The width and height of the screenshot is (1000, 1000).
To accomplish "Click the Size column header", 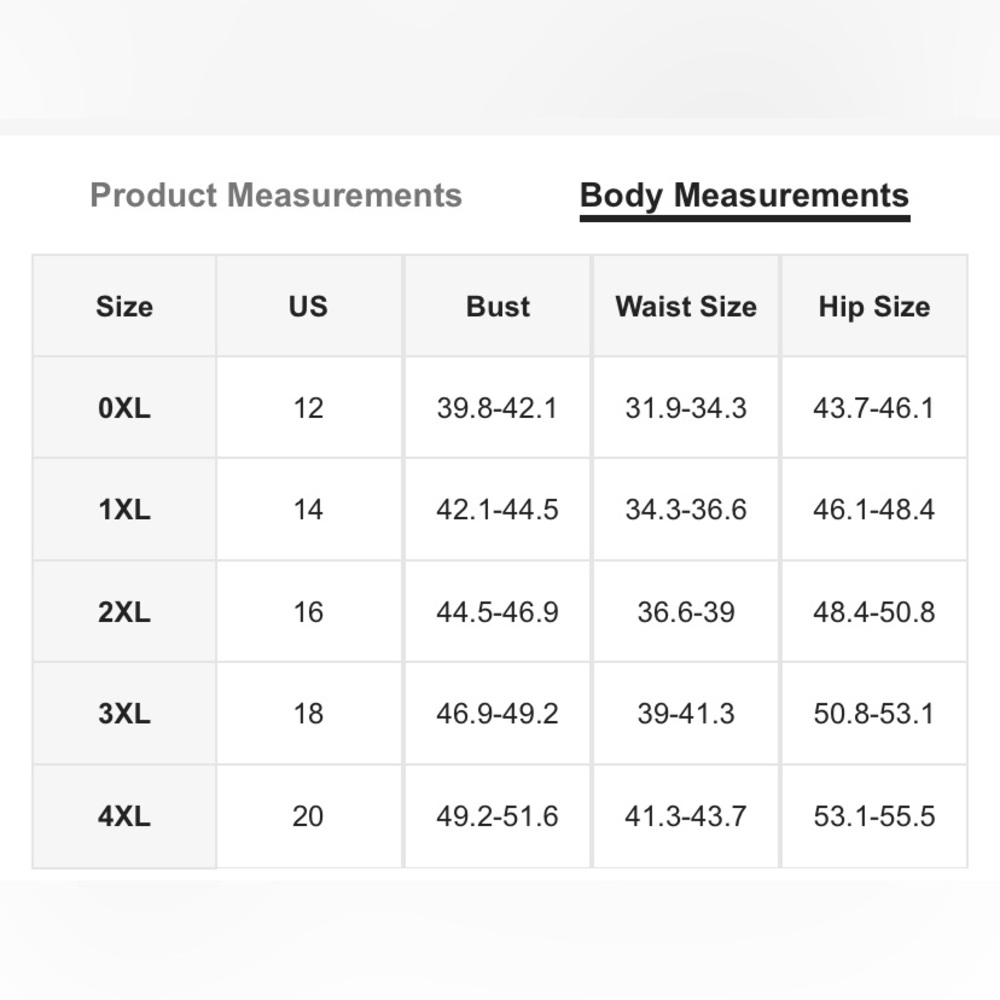I will 124,307.
